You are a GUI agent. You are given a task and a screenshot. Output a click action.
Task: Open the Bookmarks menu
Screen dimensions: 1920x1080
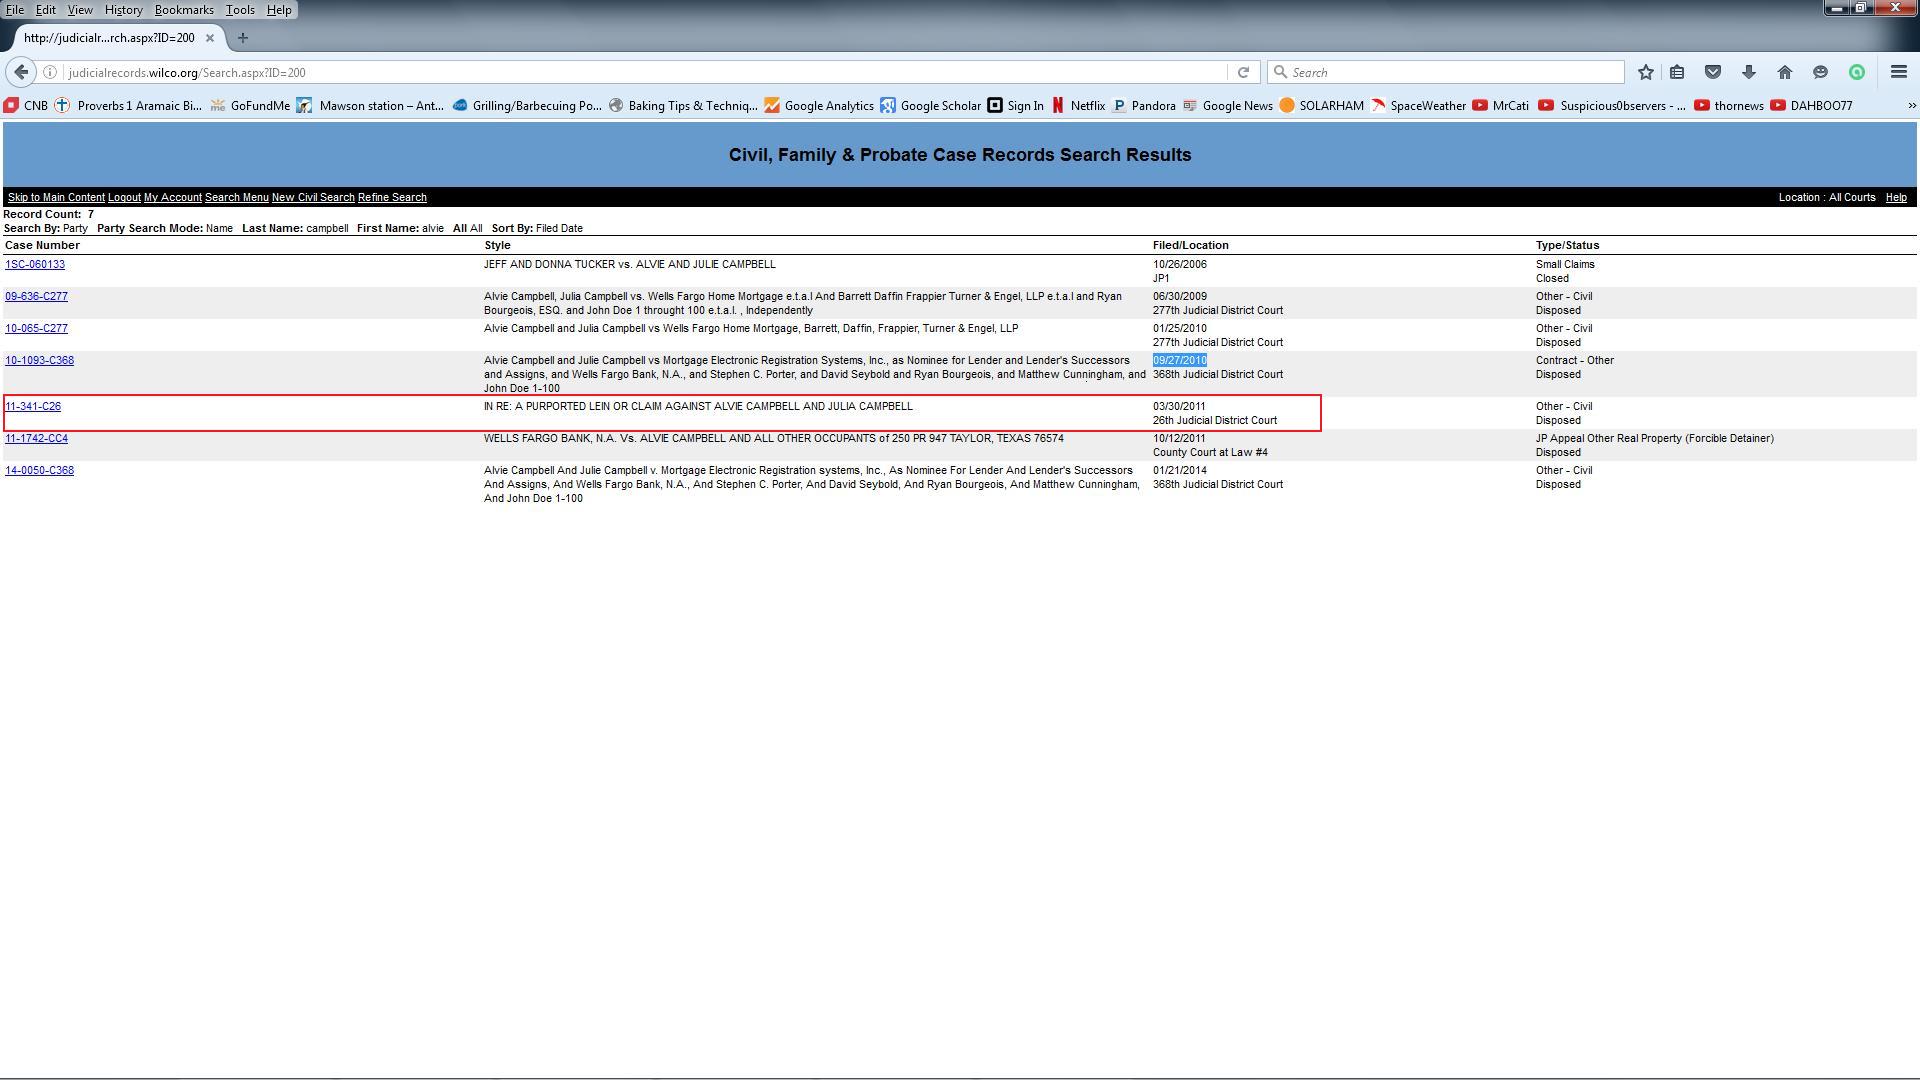[x=184, y=10]
